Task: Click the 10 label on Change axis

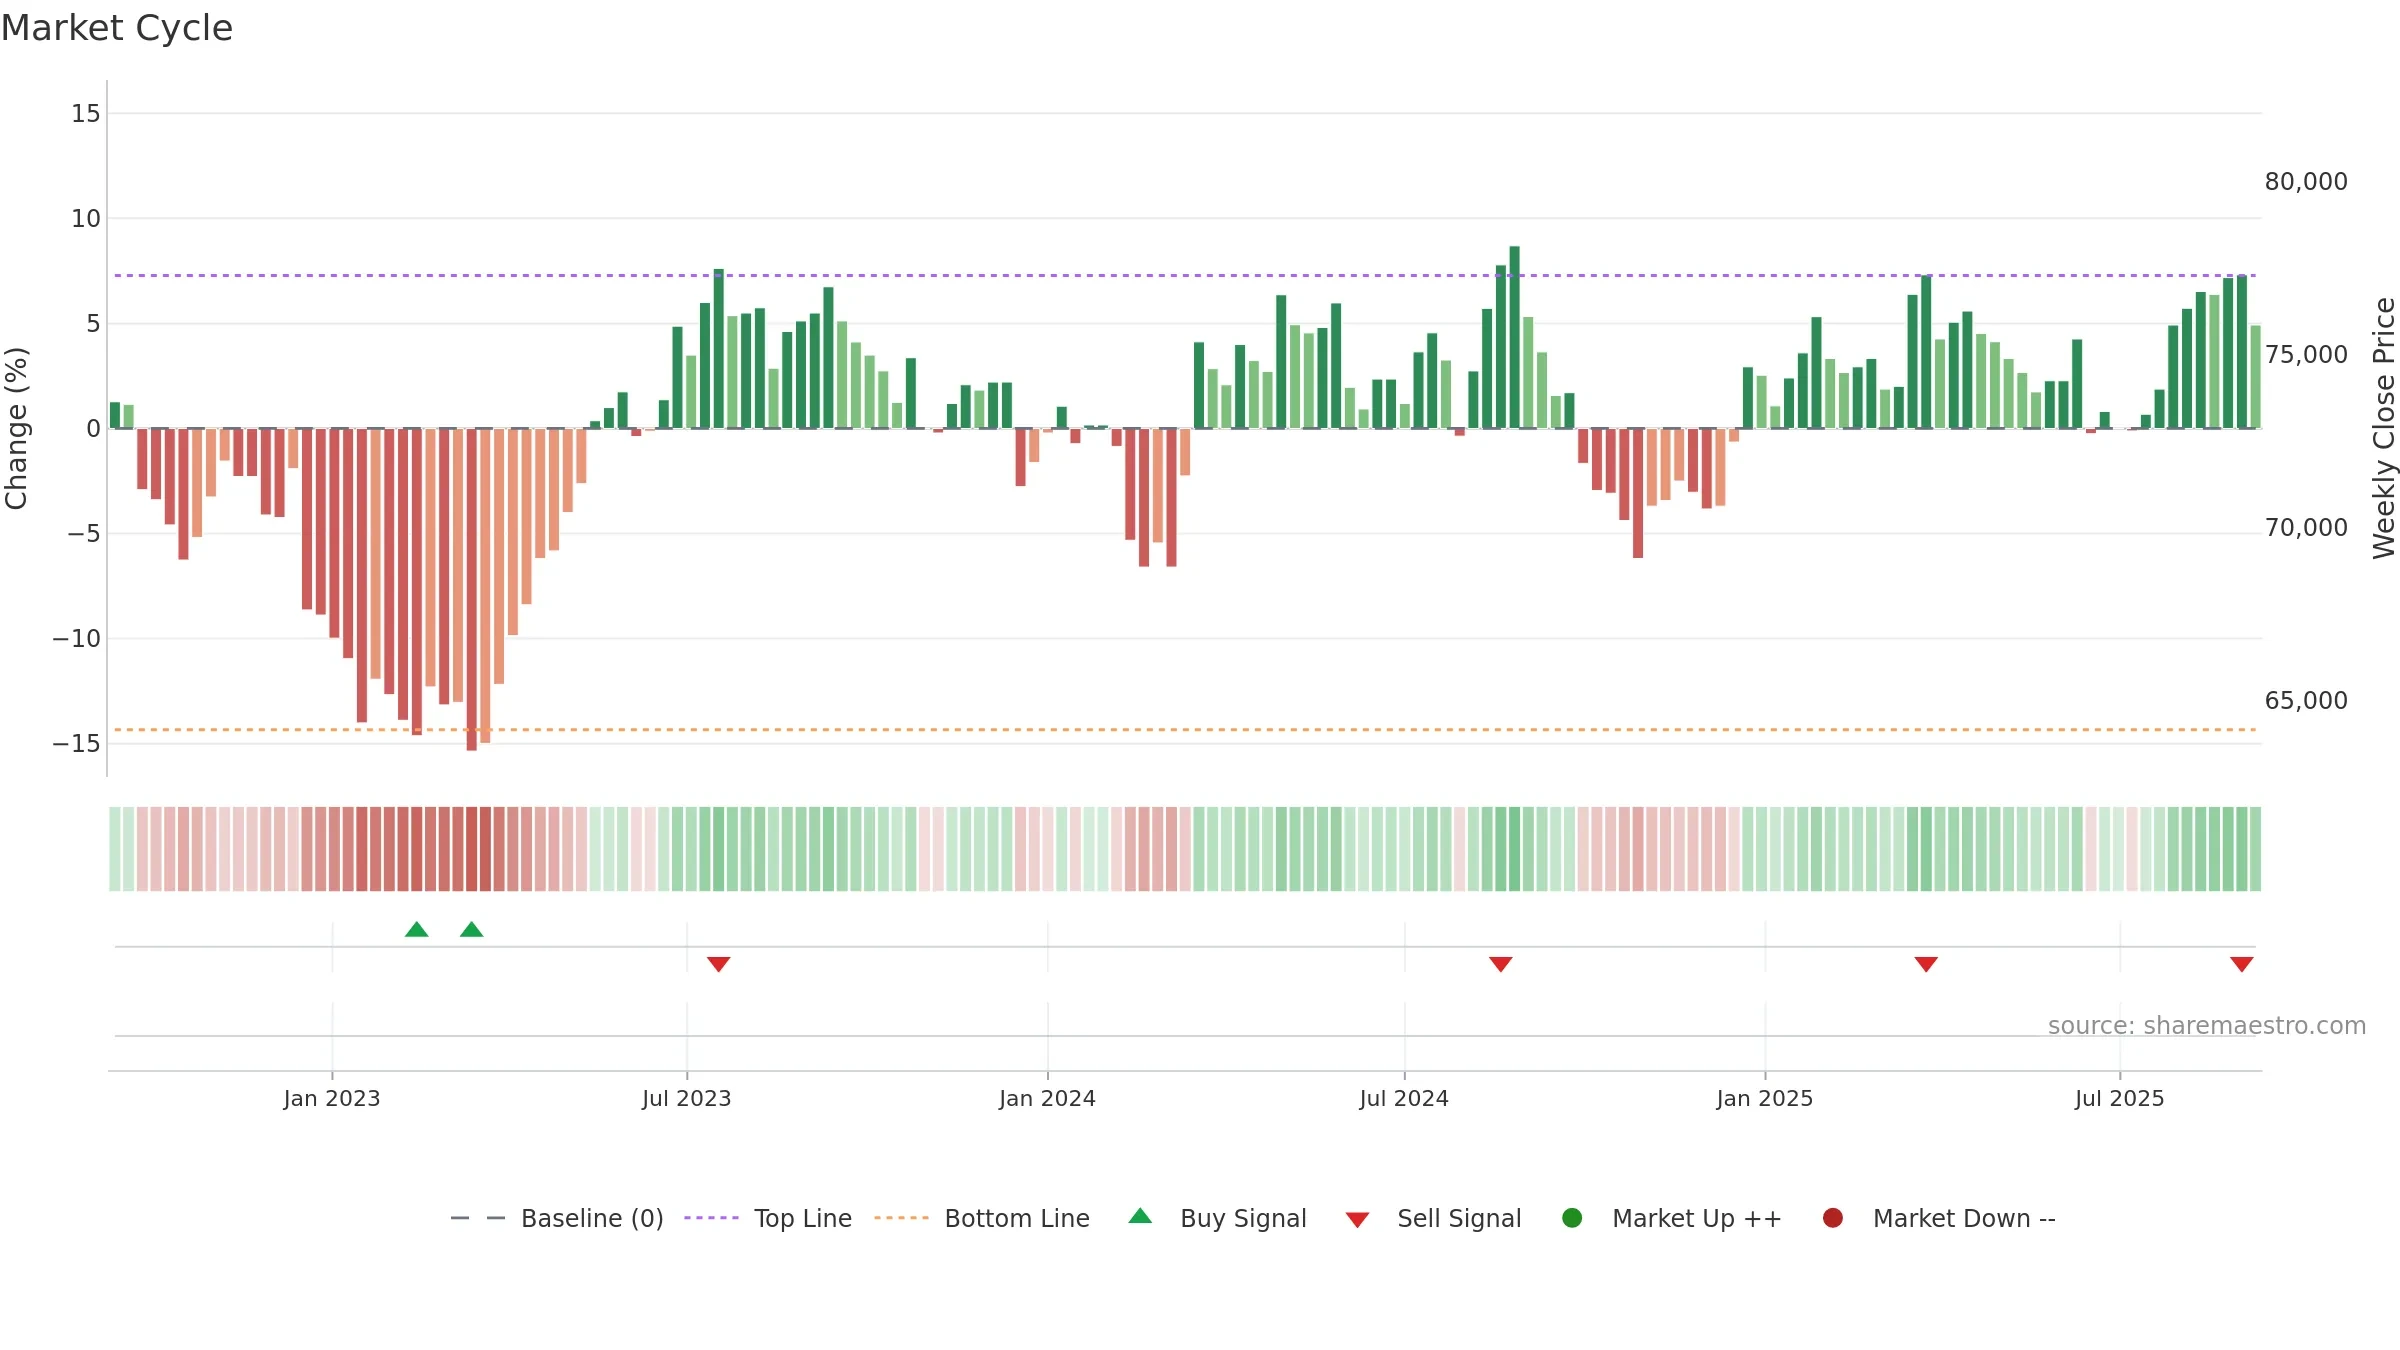Action: click(86, 219)
